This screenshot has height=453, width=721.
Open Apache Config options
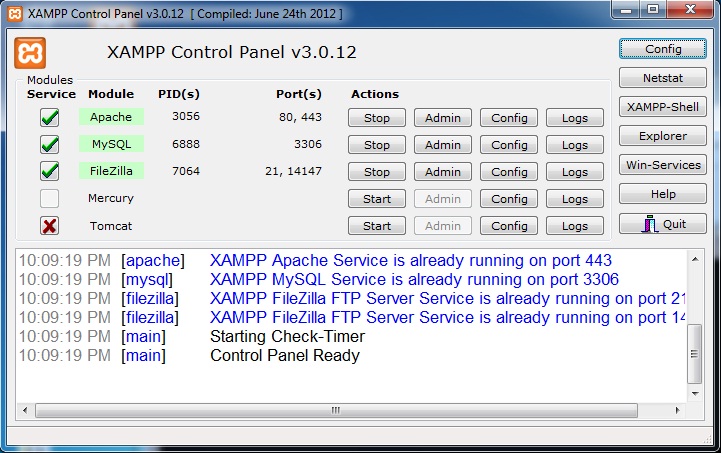point(509,118)
